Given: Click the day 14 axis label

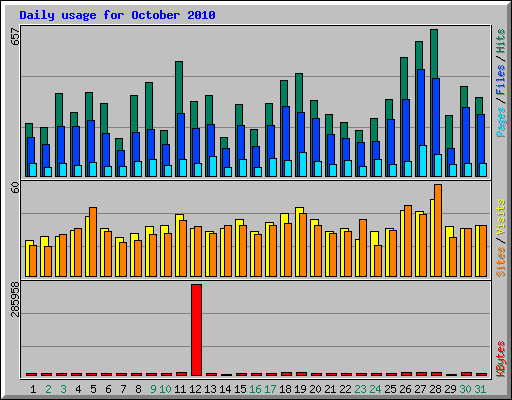Looking at the screenshot, I should 225,389.
